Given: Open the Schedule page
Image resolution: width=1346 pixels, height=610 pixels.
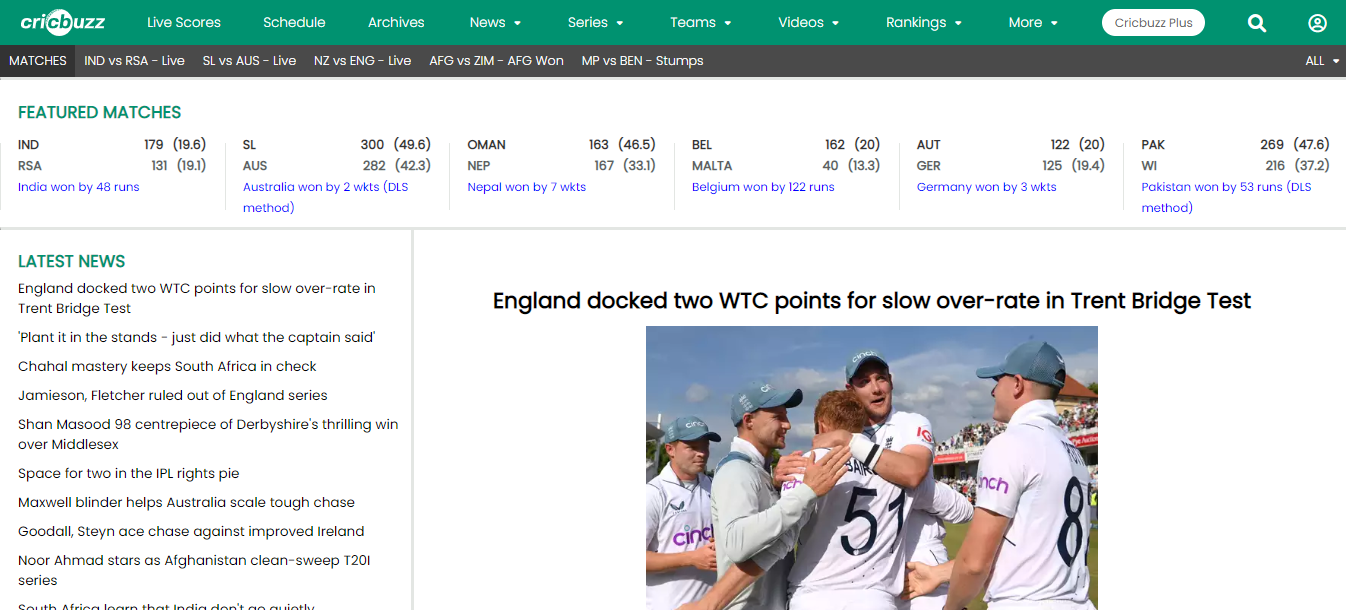Looking at the screenshot, I should pyautogui.click(x=294, y=22).
